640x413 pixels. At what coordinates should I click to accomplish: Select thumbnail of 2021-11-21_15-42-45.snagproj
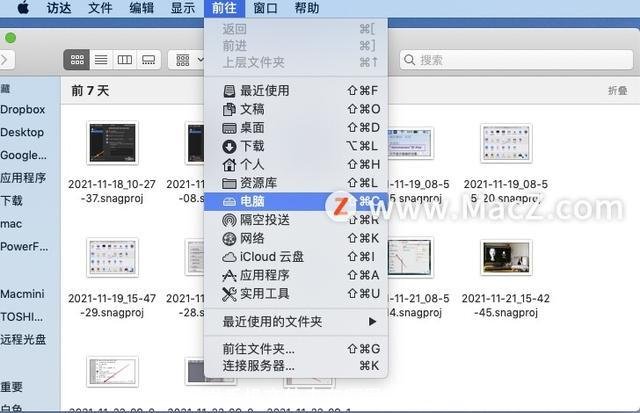click(x=506, y=257)
